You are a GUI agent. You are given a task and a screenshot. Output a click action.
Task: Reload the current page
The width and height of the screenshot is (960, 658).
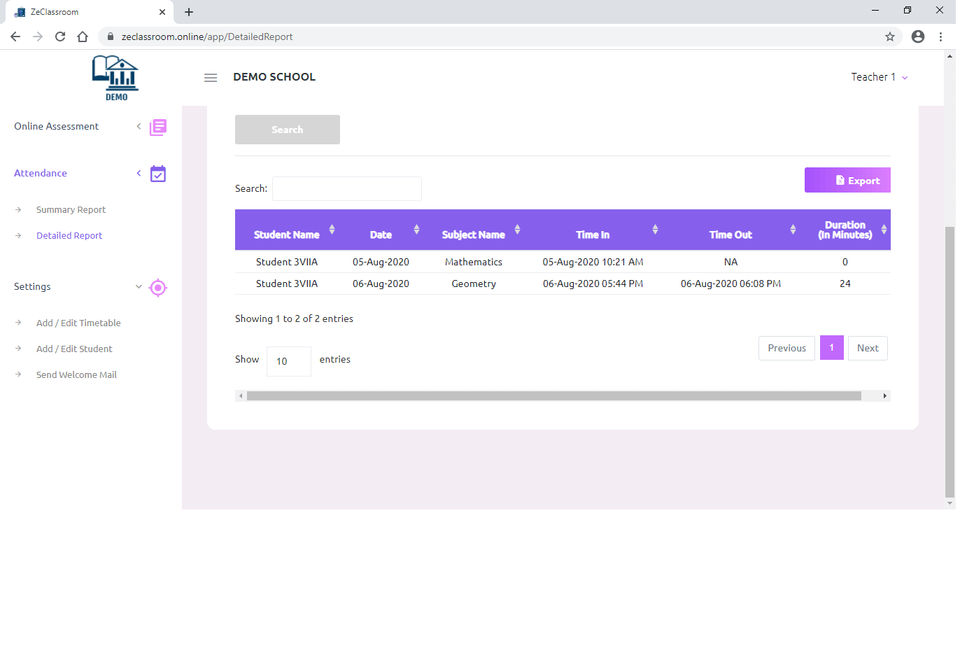tap(60, 37)
